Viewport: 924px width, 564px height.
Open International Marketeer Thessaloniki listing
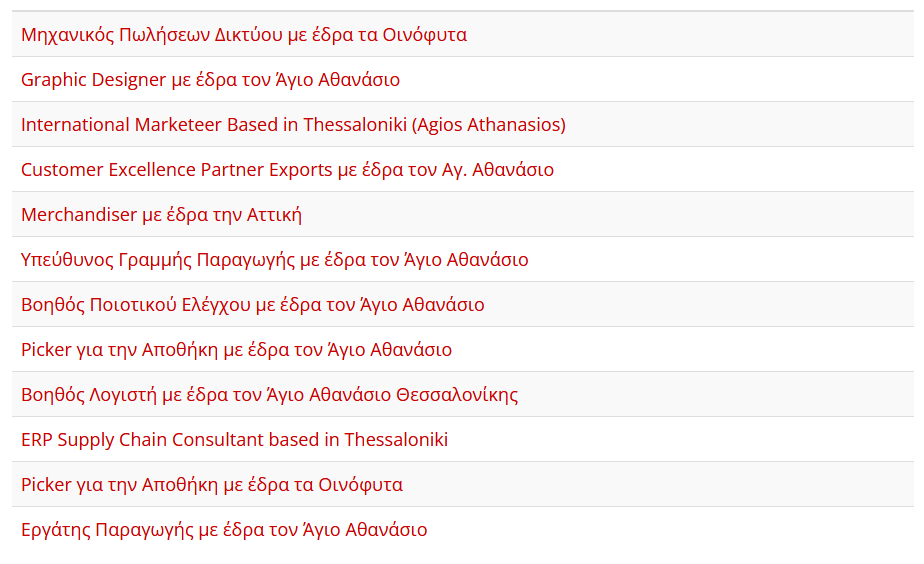293,124
